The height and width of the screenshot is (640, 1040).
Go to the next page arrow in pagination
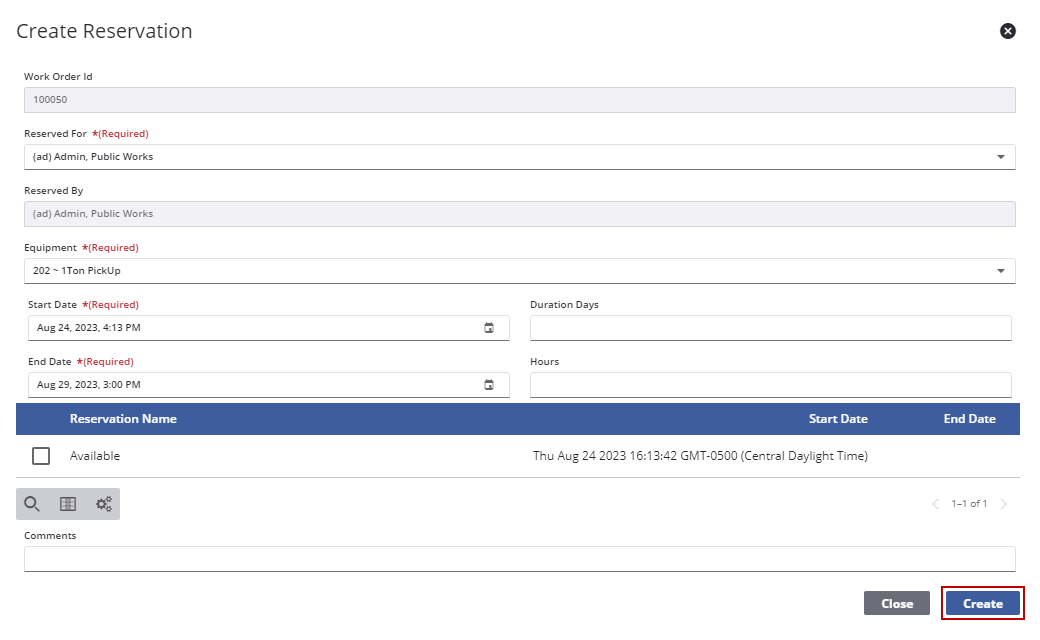click(x=1004, y=504)
